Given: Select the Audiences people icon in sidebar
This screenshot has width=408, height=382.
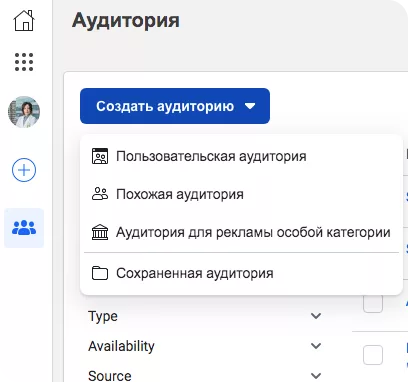Looking at the screenshot, I should 24,228.
